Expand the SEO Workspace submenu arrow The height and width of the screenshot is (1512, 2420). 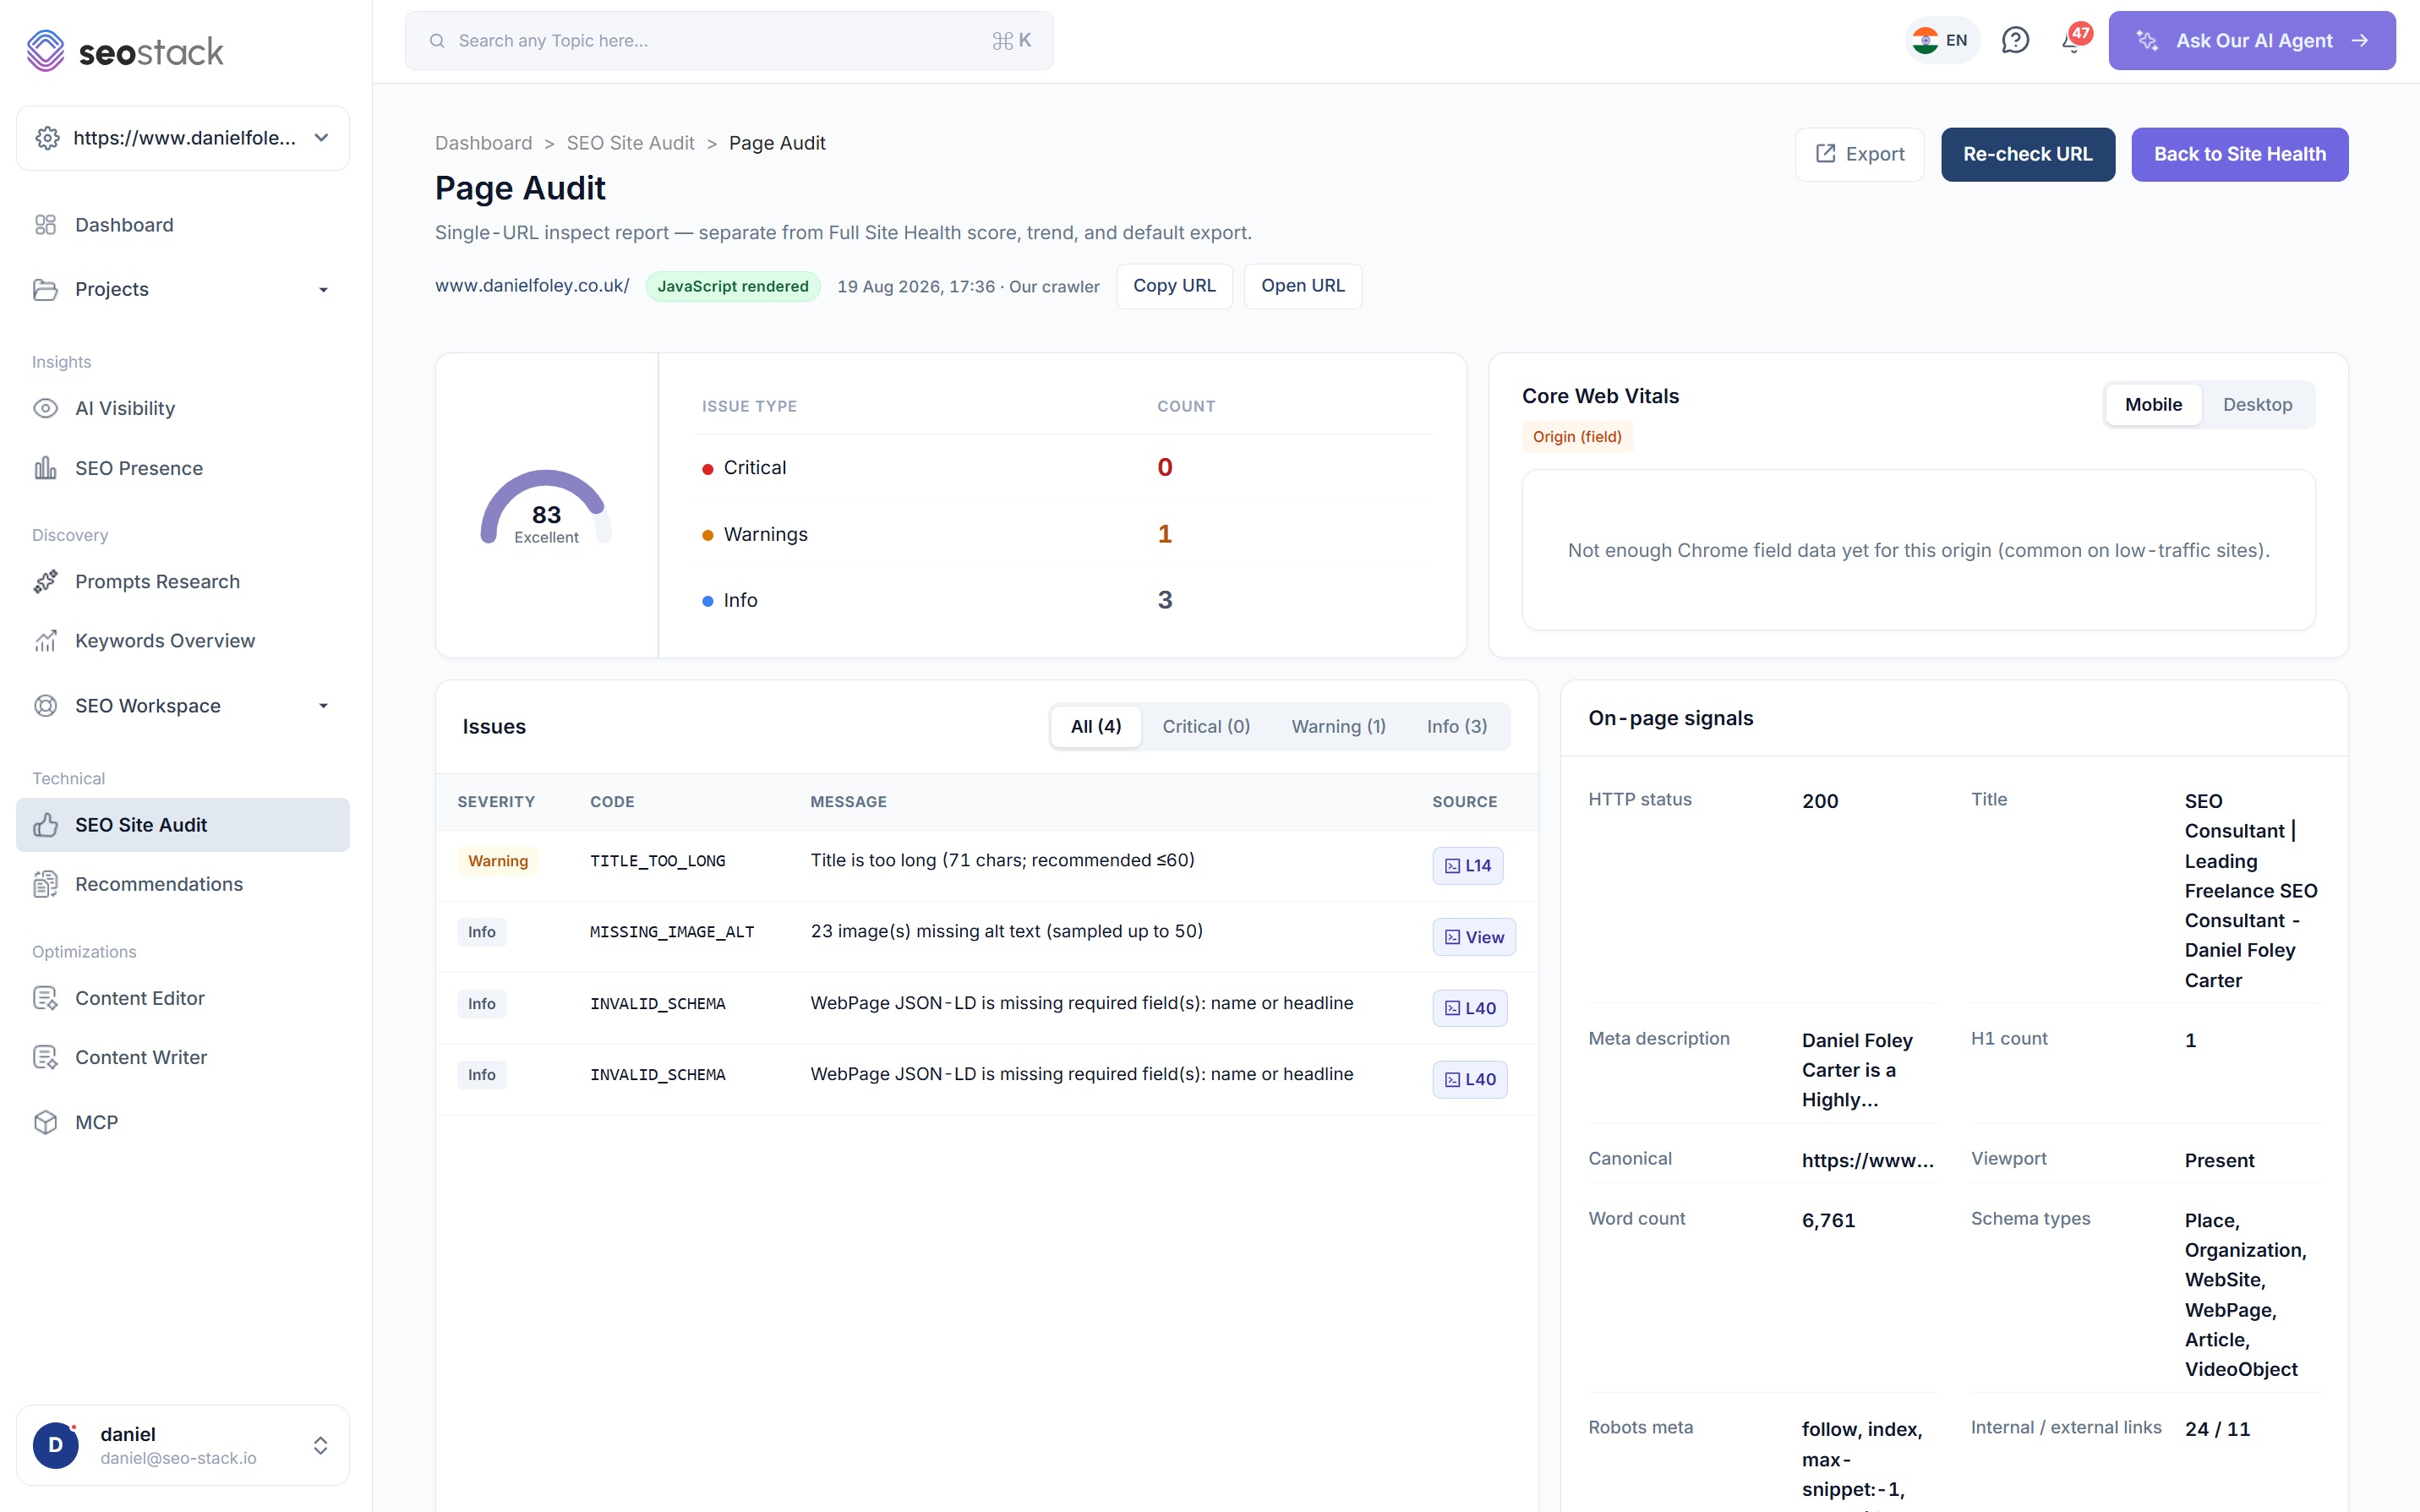(x=323, y=706)
